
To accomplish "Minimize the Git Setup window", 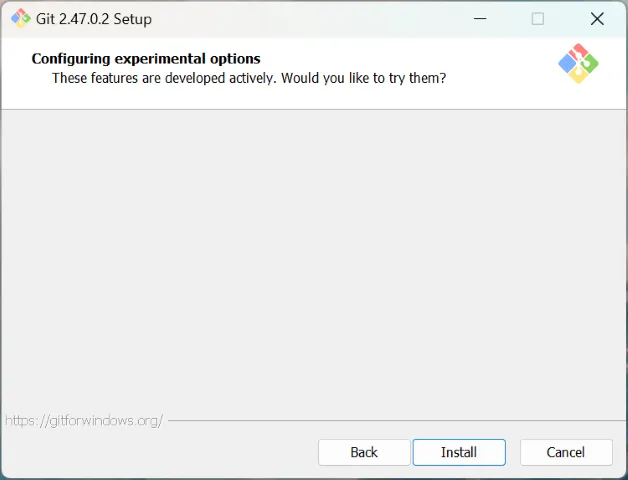I will pyautogui.click(x=480, y=18).
